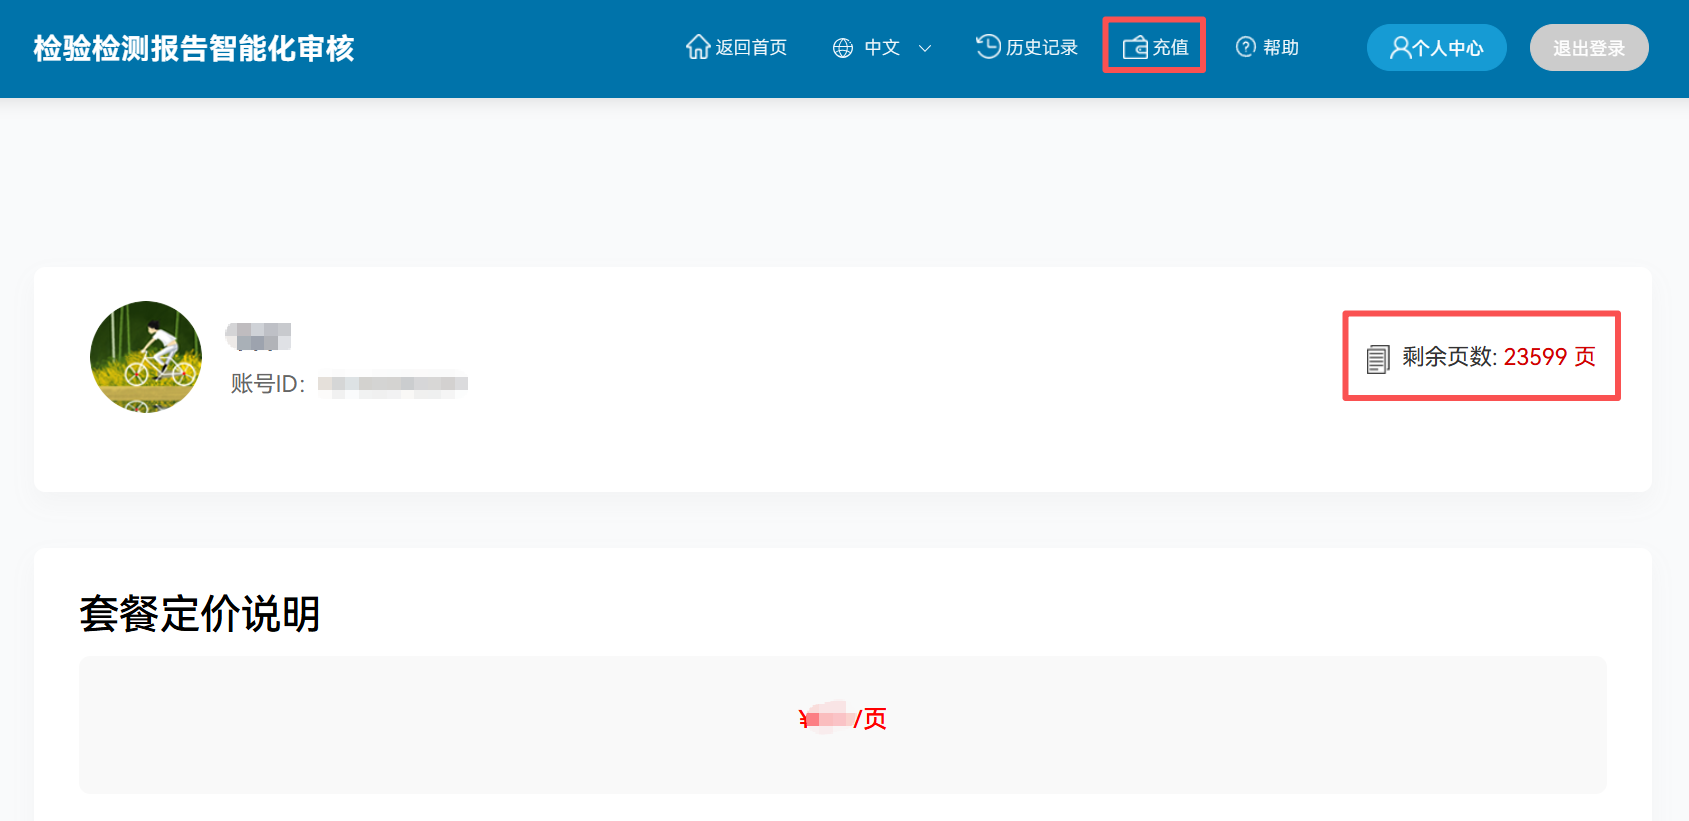Click the home icon in the navigation bar

(x=697, y=47)
